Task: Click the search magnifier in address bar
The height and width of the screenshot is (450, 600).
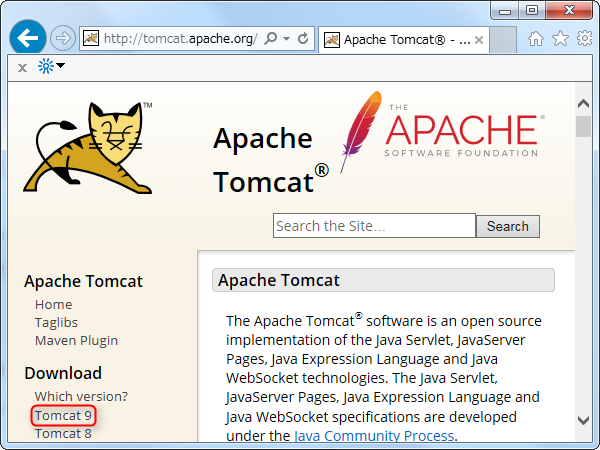Action: [x=271, y=38]
